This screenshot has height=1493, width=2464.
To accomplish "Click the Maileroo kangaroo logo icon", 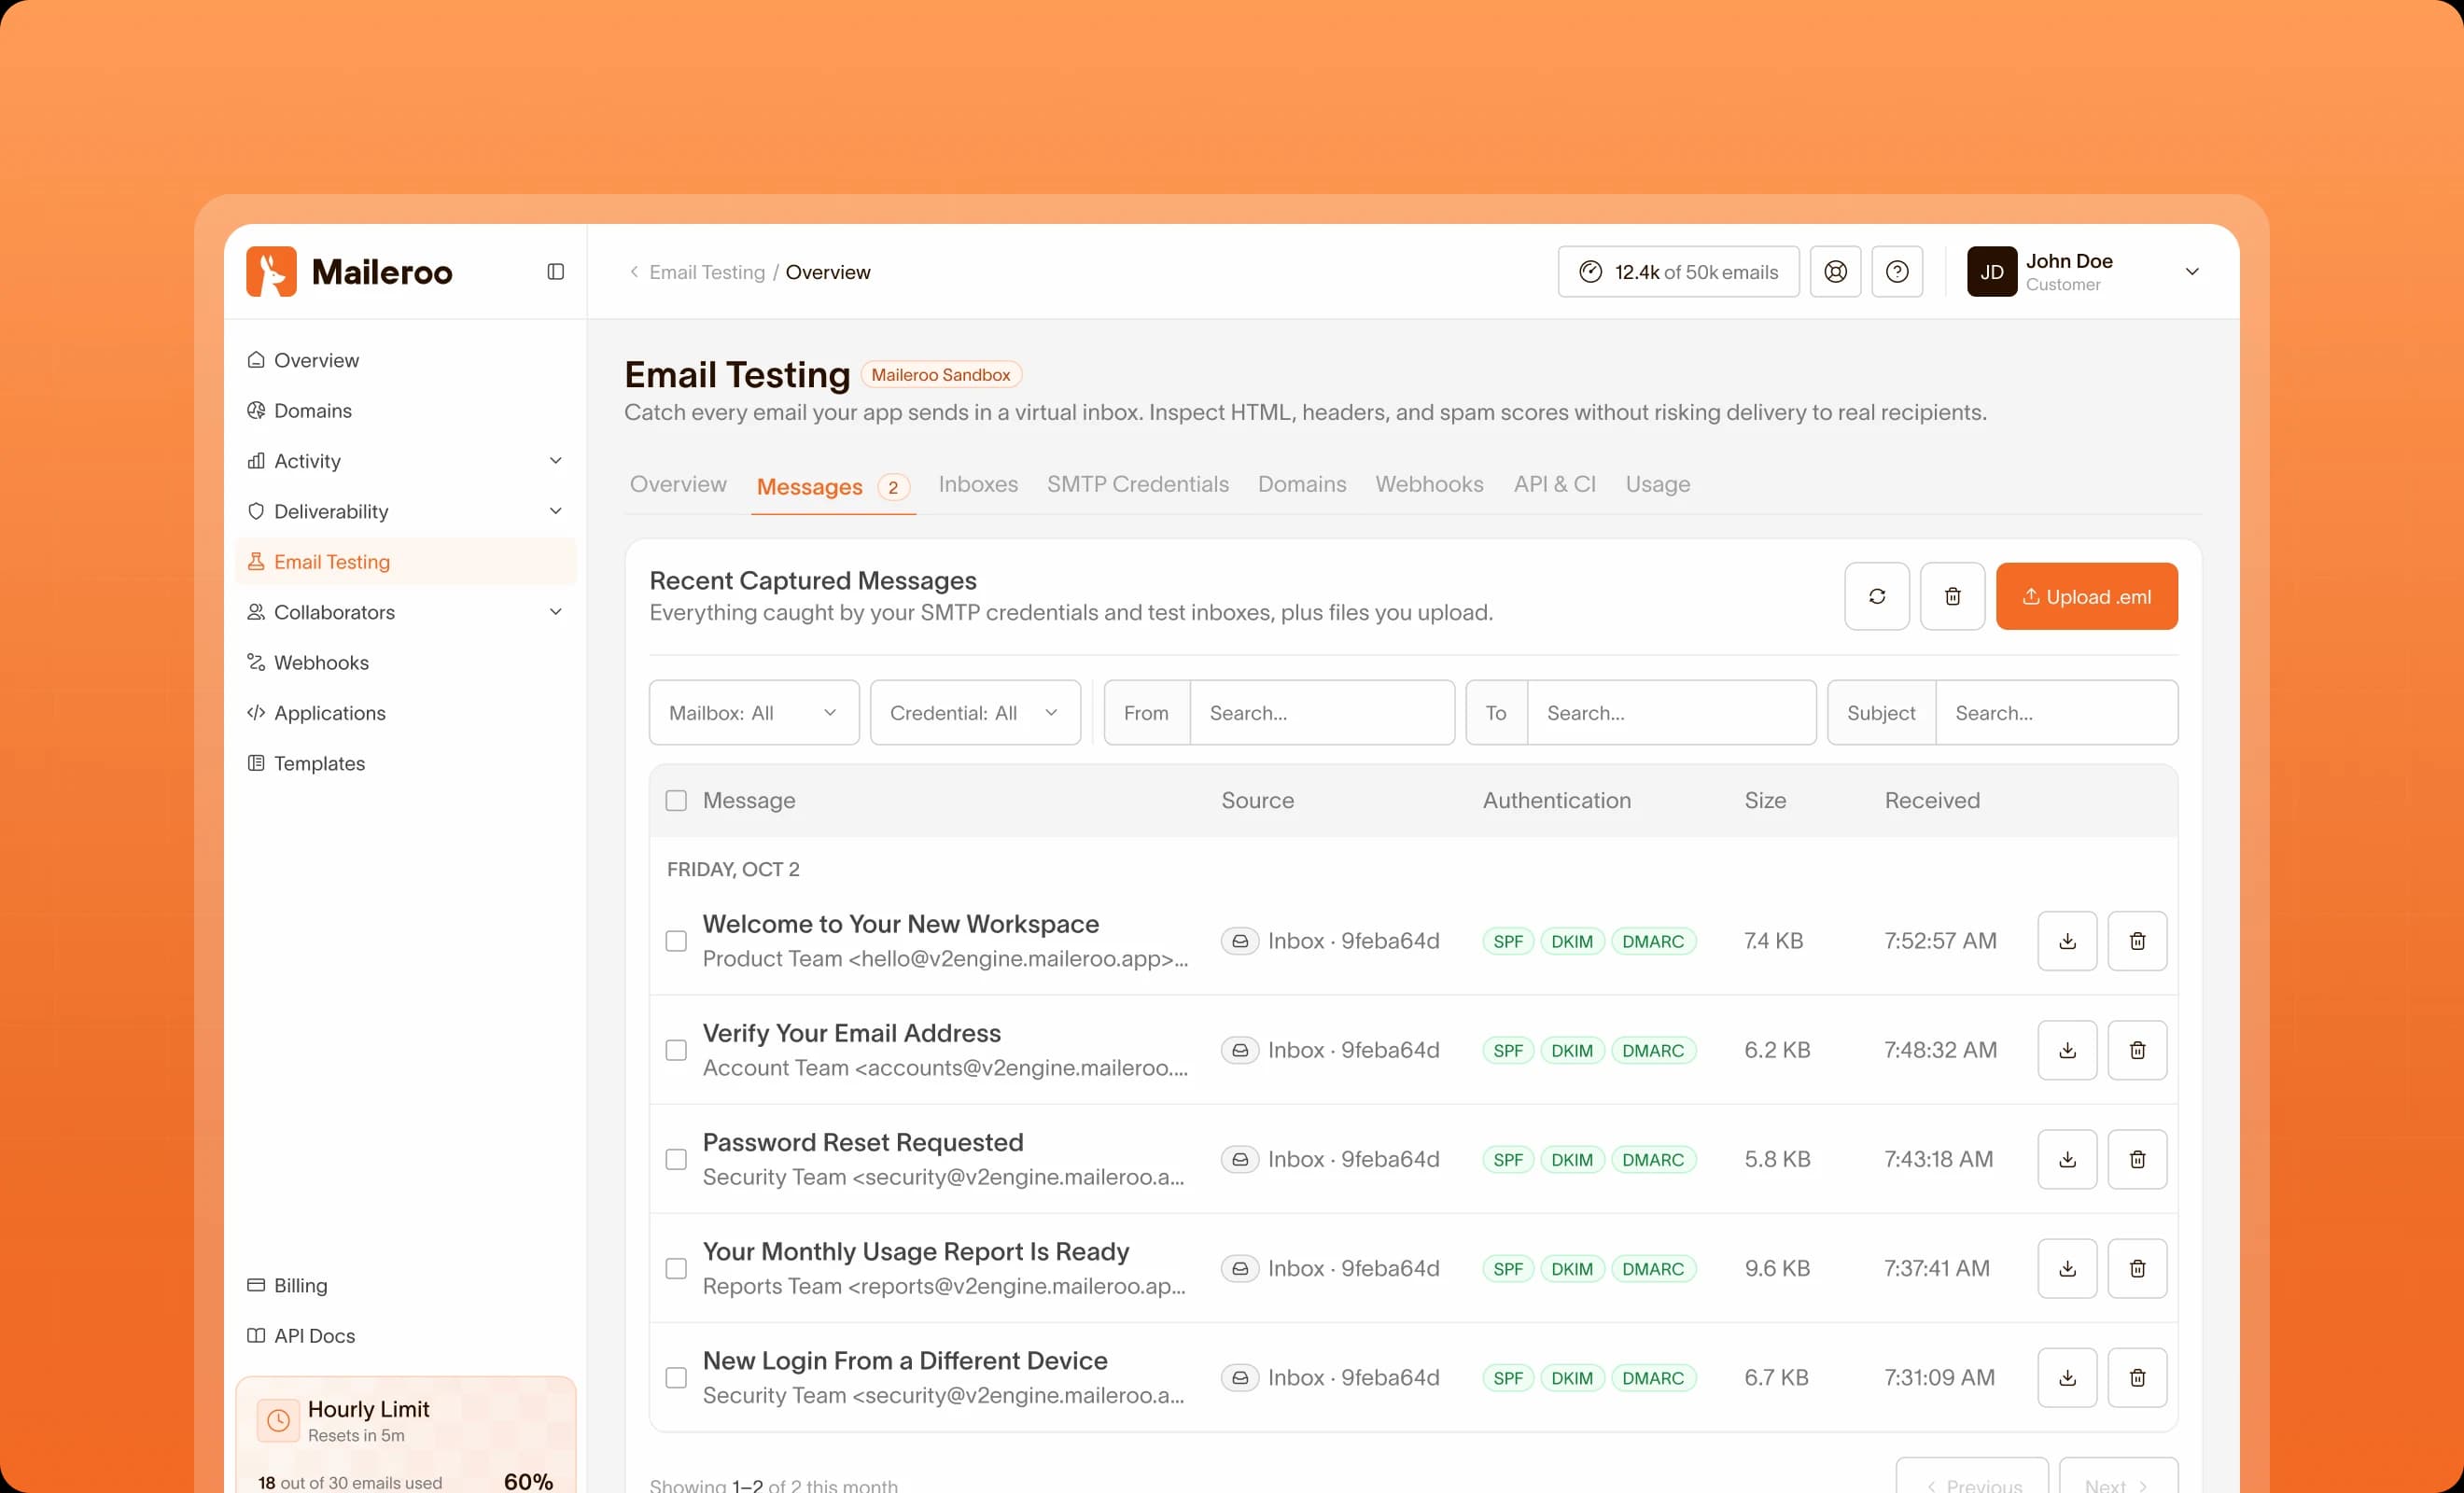I will [x=271, y=271].
